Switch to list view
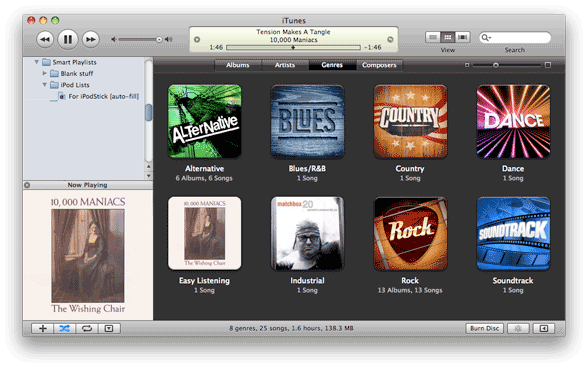 point(433,37)
